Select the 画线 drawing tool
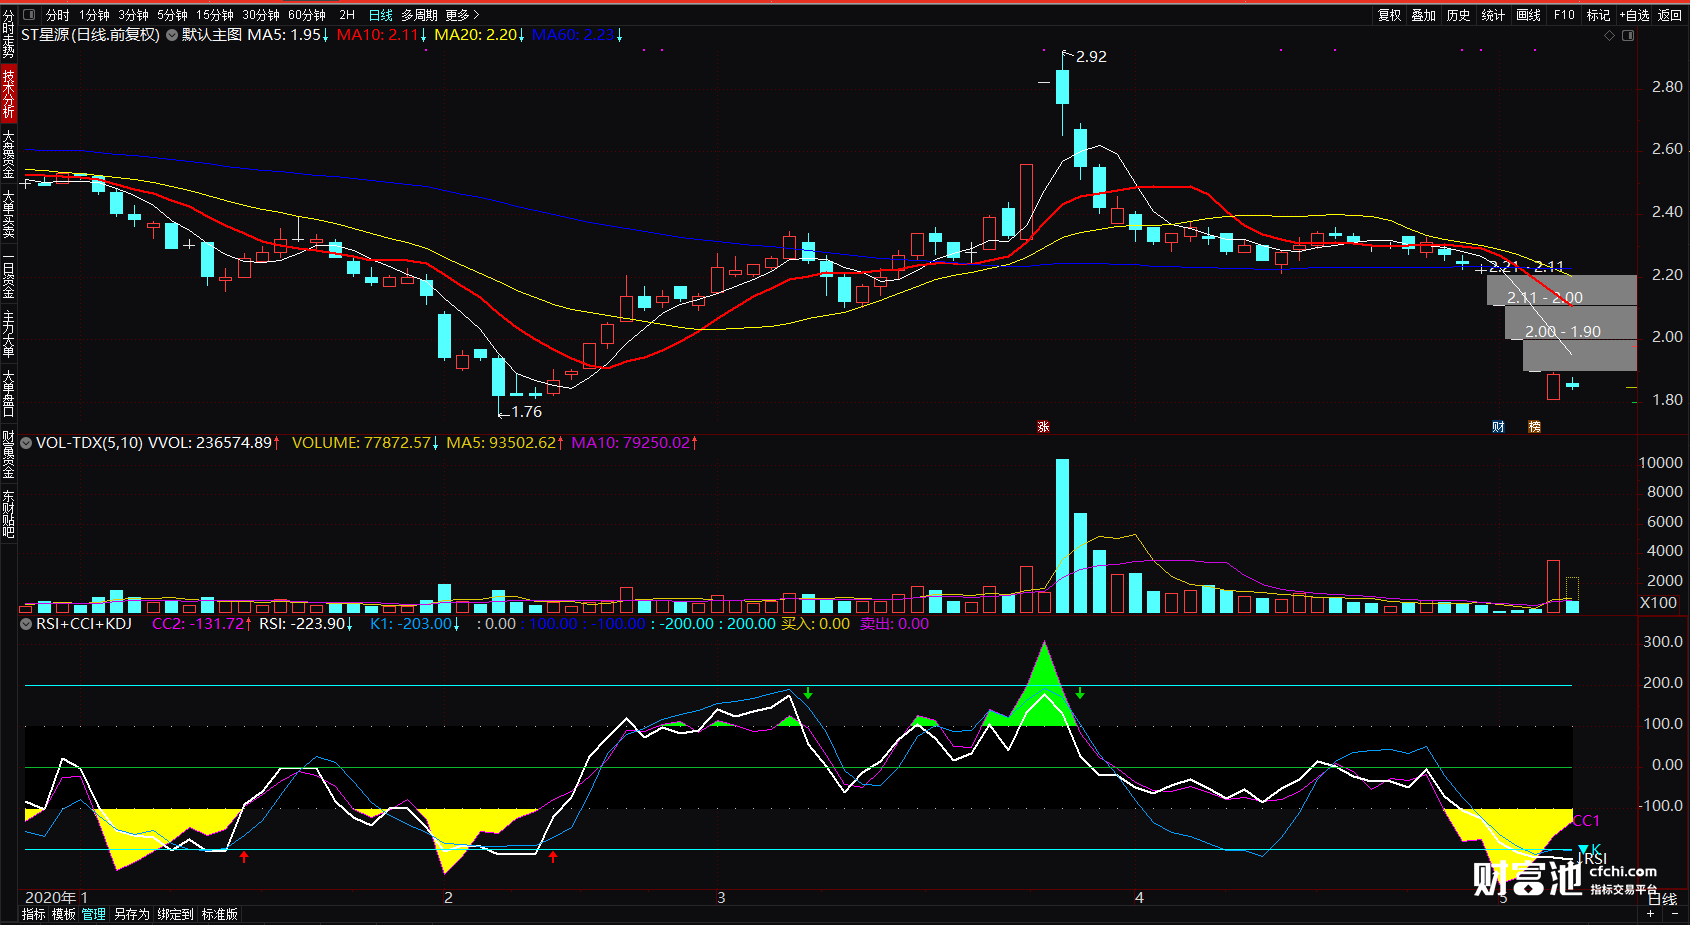This screenshot has width=1690, height=925. (1527, 15)
